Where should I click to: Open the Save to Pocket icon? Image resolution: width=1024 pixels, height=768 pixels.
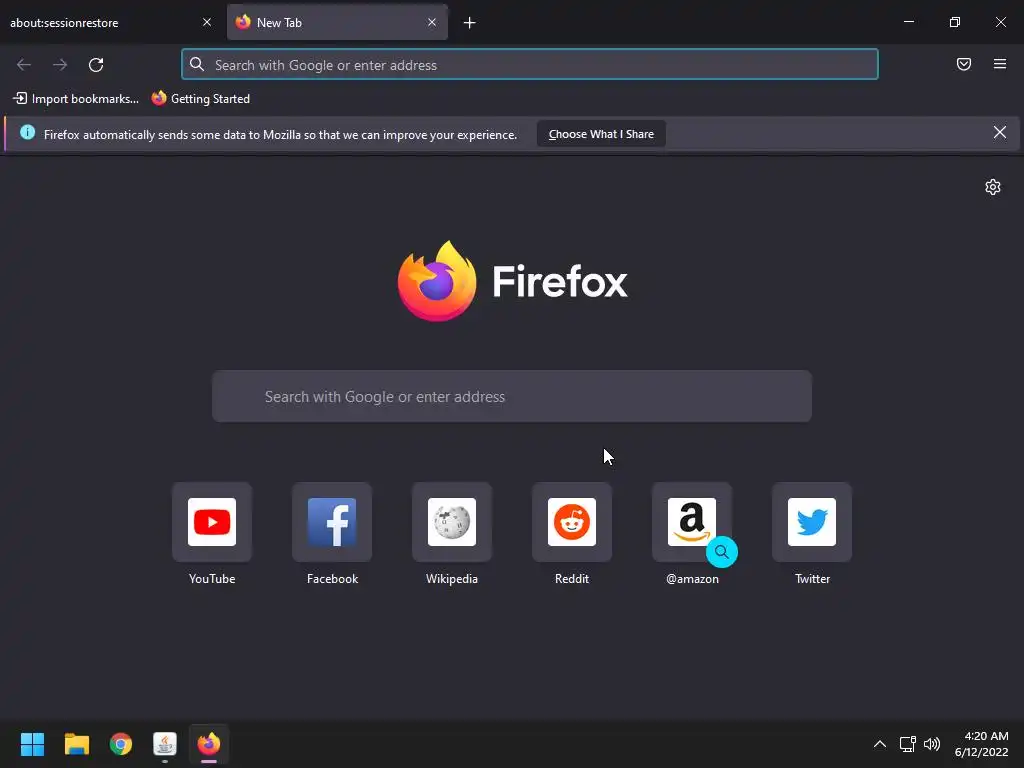coord(964,64)
